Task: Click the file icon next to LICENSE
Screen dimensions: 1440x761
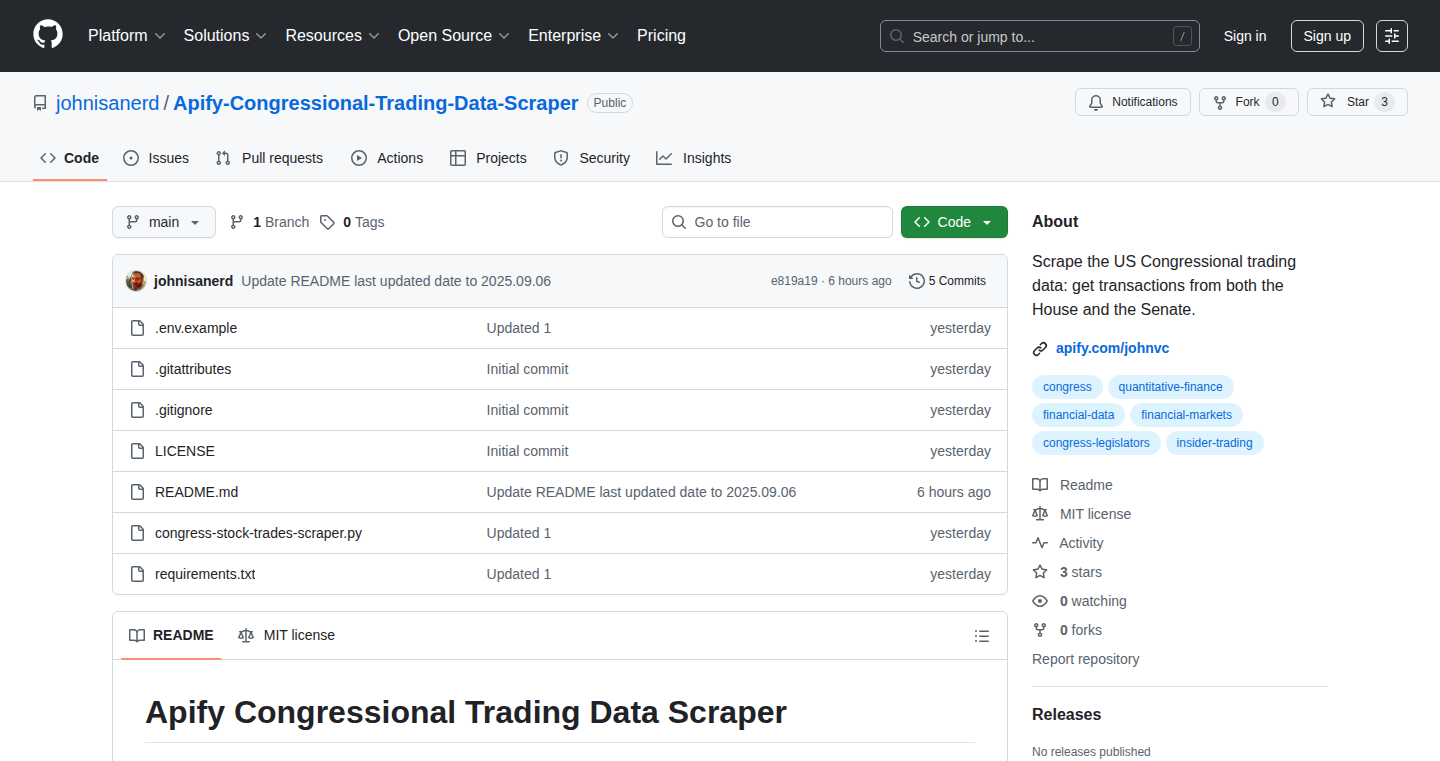Action: click(x=137, y=451)
